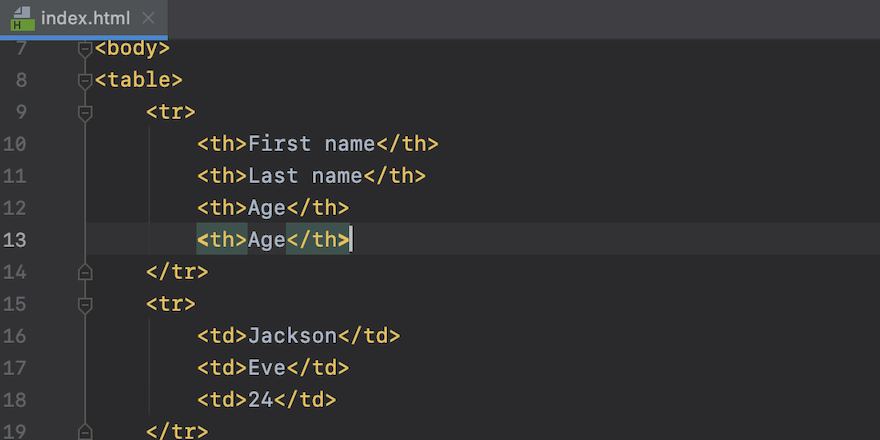Collapse the table tag fold marker
The image size is (880, 440).
tap(85, 80)
